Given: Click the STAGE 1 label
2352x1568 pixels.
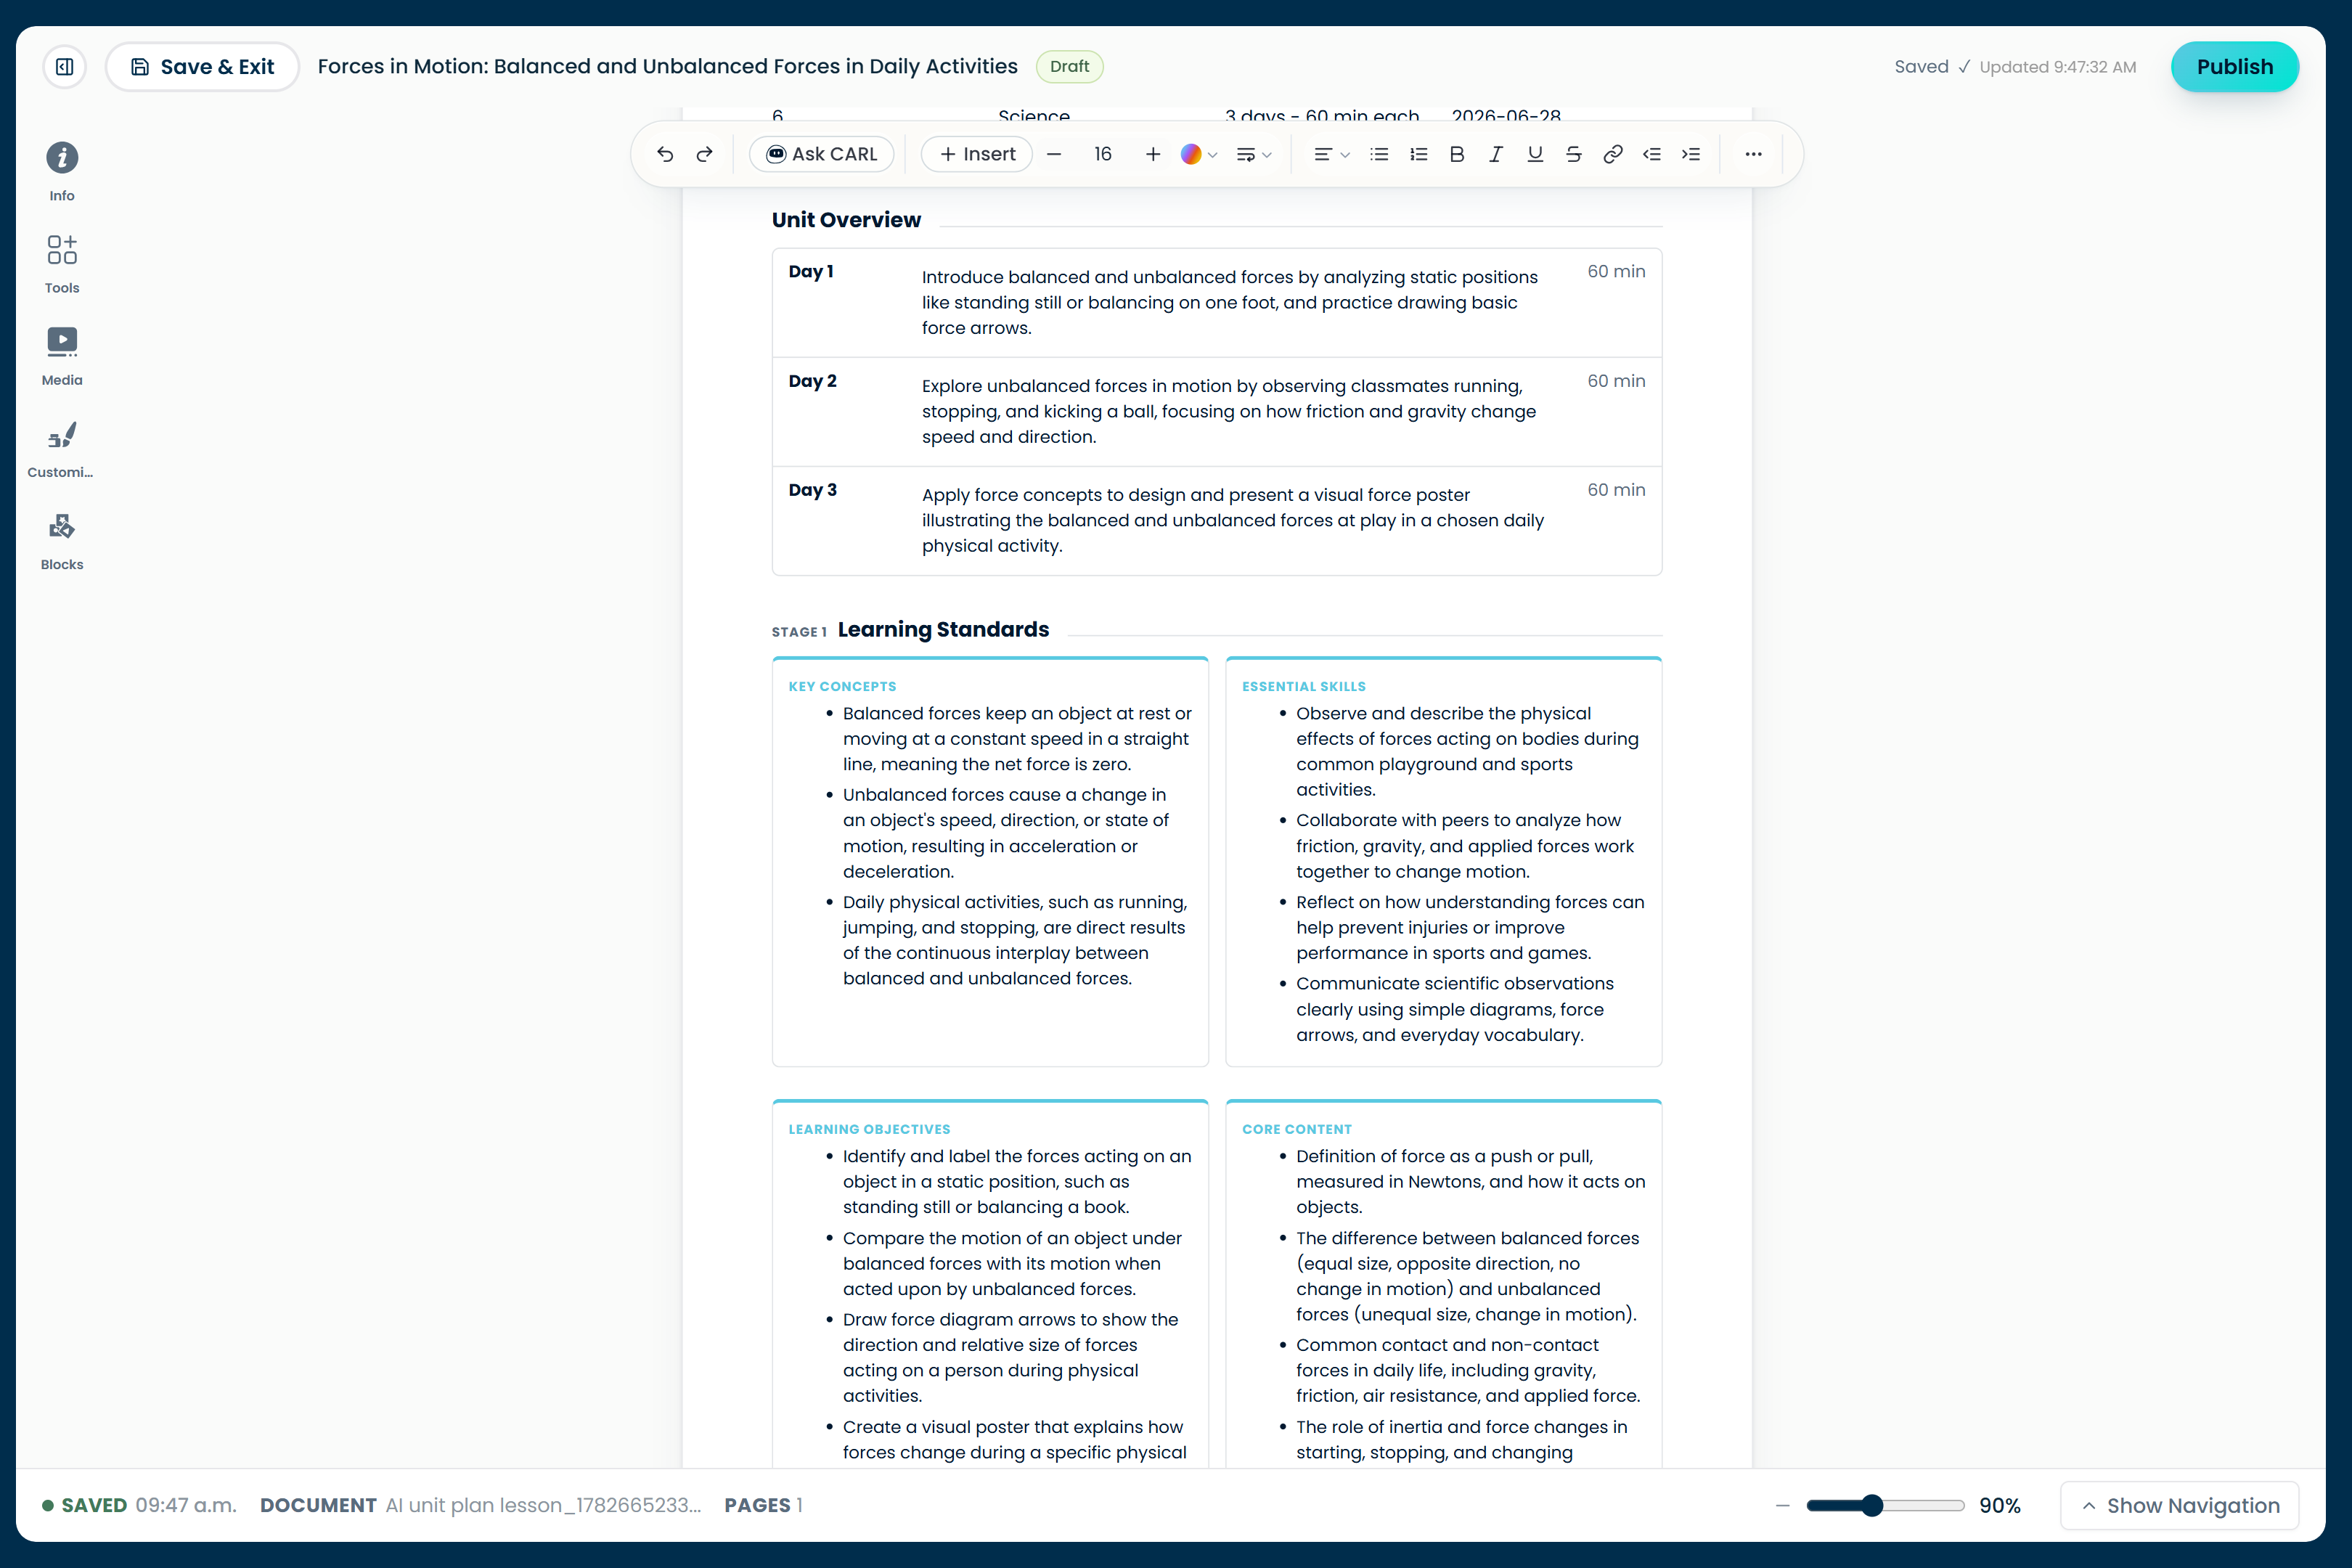Looking at the screenshot, I should [x=799, y=632].
